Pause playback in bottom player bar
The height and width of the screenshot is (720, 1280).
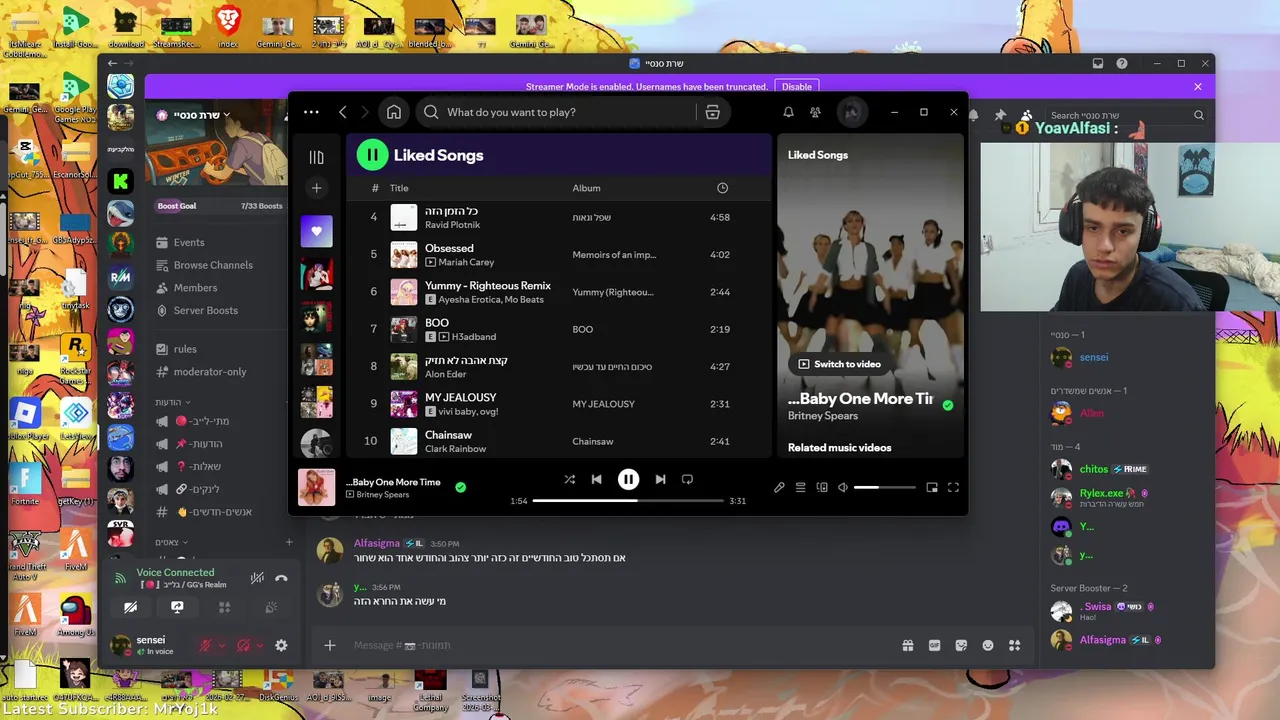coord(628,479)
